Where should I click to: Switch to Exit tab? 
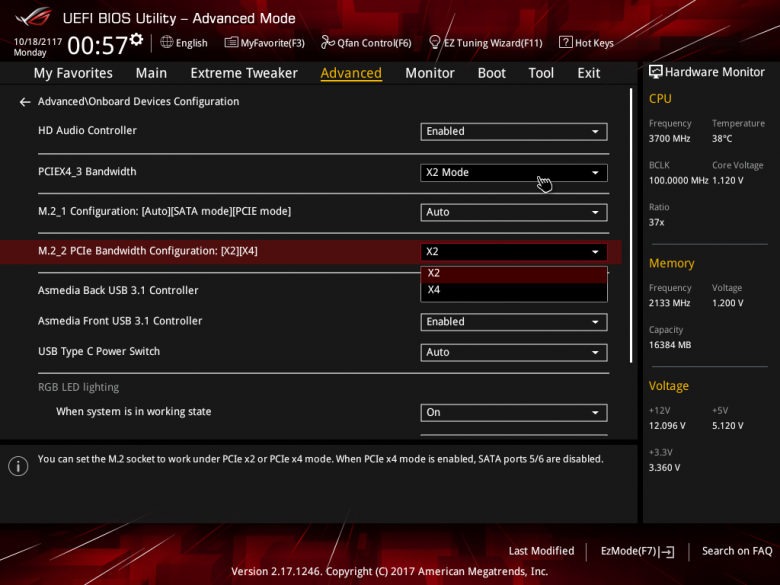coord(588,73)
